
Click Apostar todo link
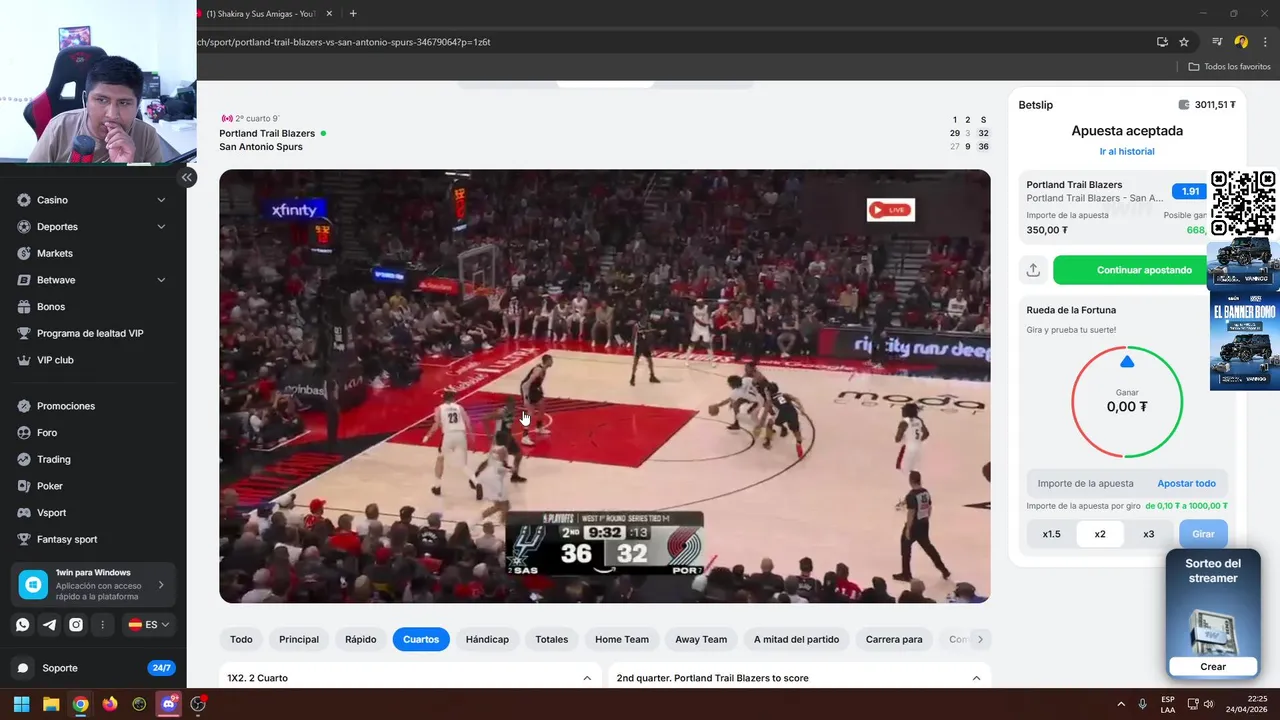click(x=1186, y=484)
